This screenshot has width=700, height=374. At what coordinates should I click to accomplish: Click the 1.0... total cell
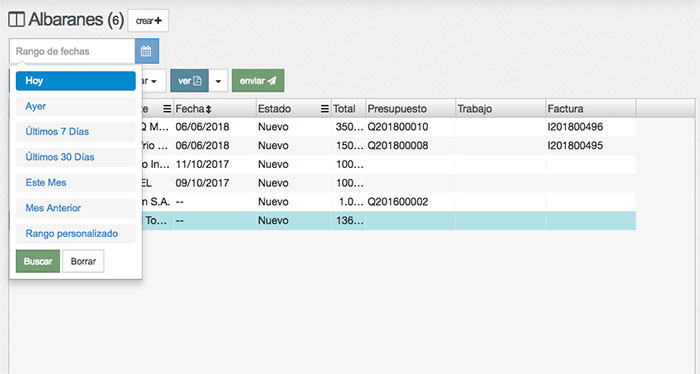tap(349, 202)
